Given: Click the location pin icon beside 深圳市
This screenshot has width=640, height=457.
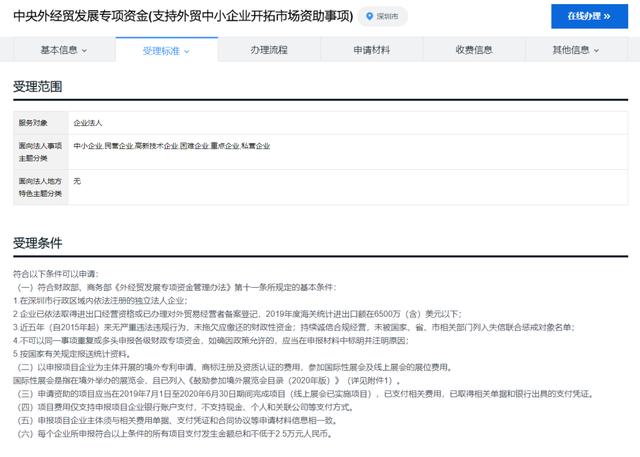Looking at the screenshot, I should (x=369, y=16).
